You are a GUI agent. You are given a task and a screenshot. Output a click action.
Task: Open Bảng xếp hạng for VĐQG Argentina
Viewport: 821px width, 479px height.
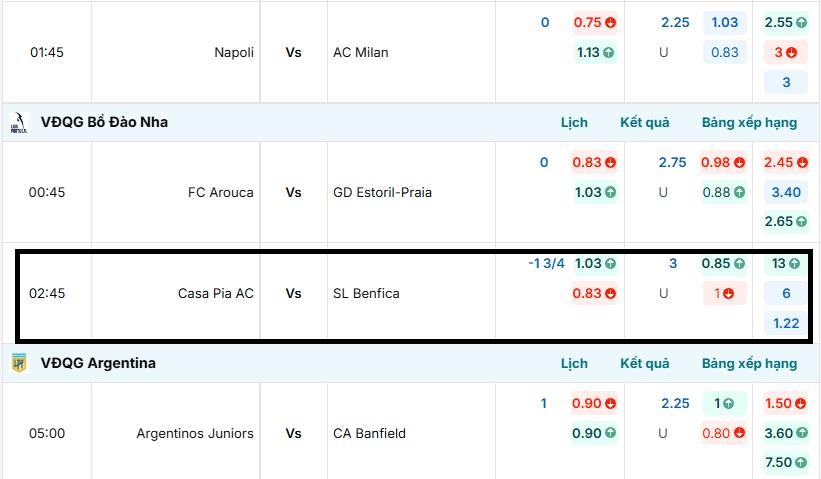coord(749,363)
